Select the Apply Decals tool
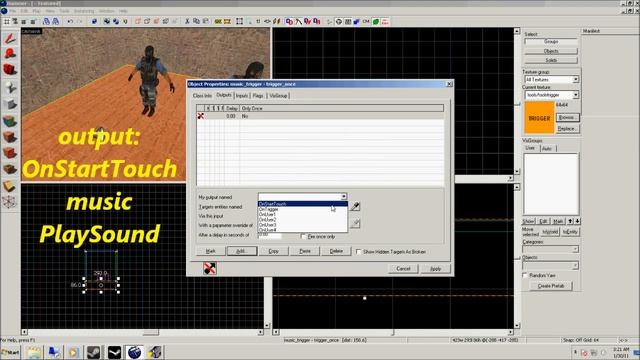 10,153
